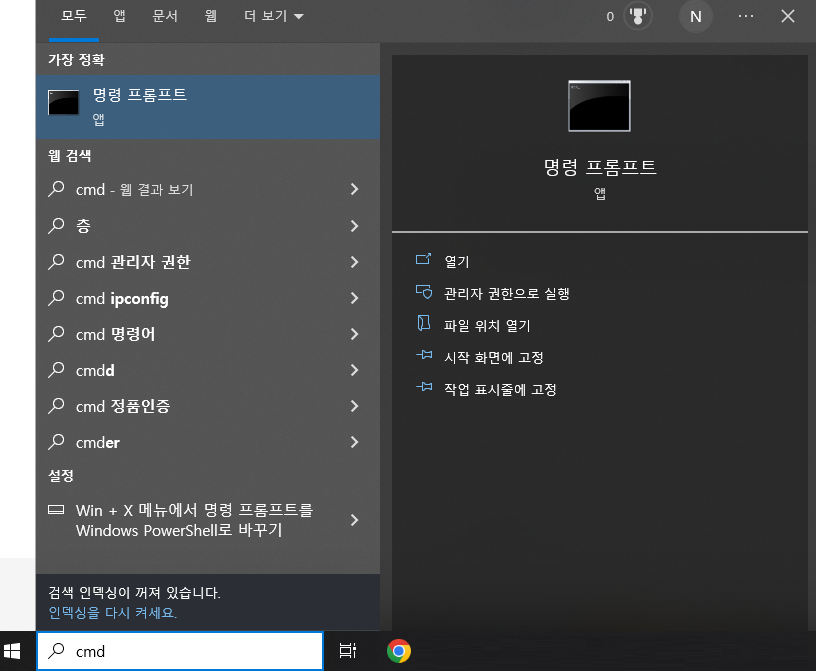This screenshot has height=671, width=816.
Task: Launch Google Chrome from the taskbar
Action: click(399, 651)
